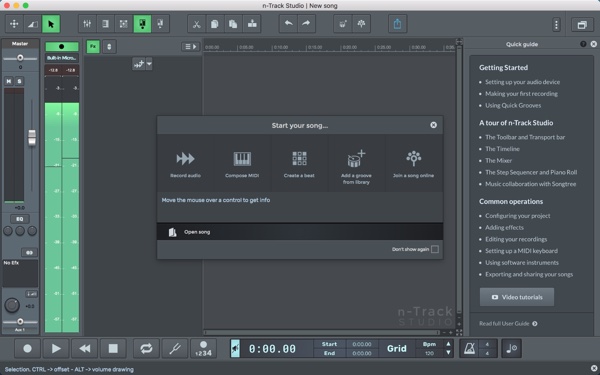
Task: Choose Add a groove from library
Action: (356, 163)
